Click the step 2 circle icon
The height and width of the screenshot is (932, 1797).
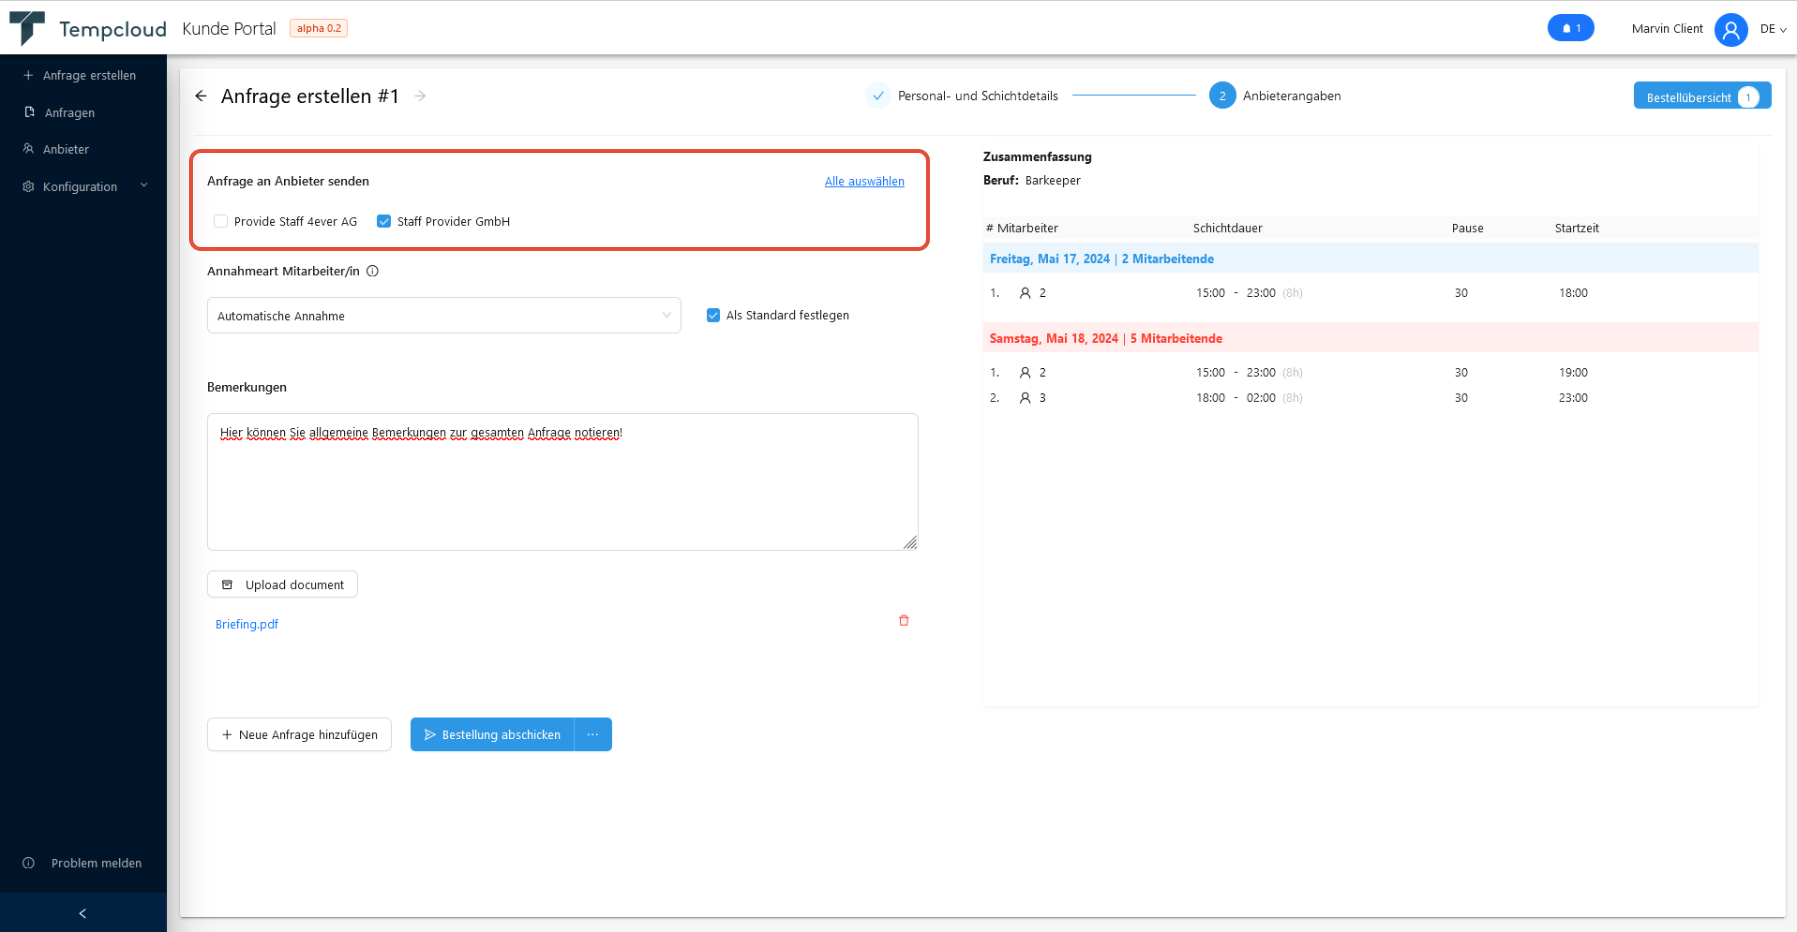click(1222, 96)
